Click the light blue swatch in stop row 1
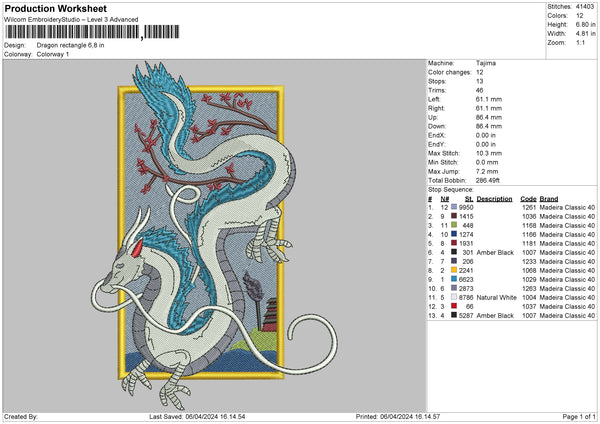600x424 pixels. (454, 207)
